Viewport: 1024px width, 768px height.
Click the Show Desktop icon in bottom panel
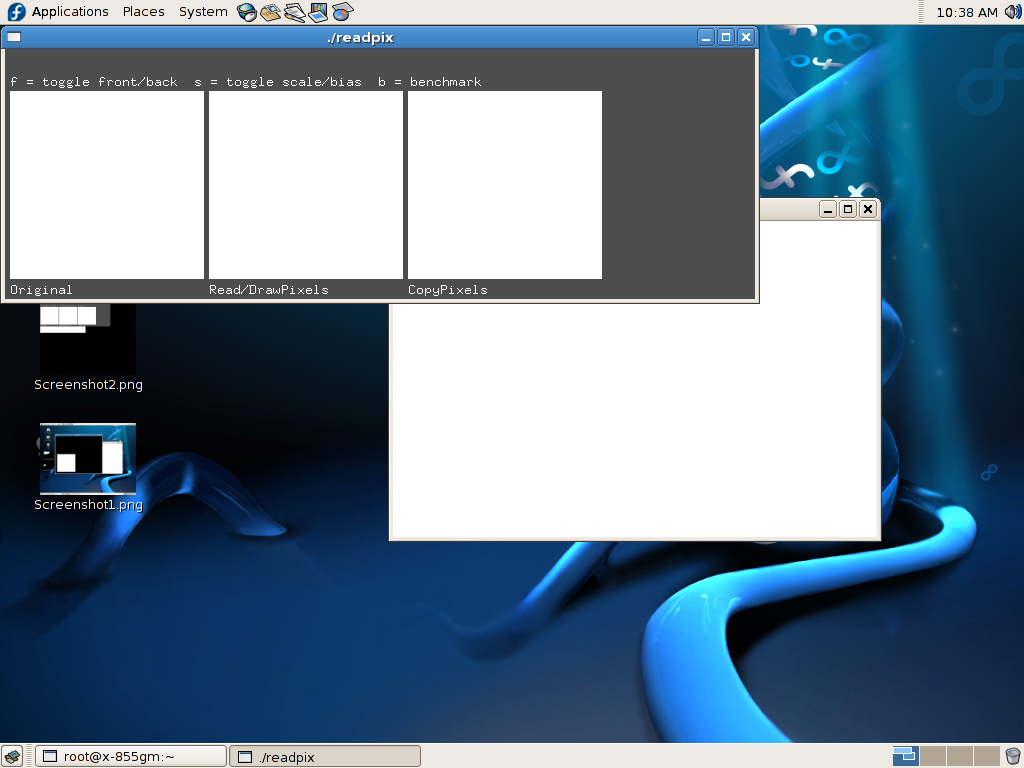(x=12, y=756)
